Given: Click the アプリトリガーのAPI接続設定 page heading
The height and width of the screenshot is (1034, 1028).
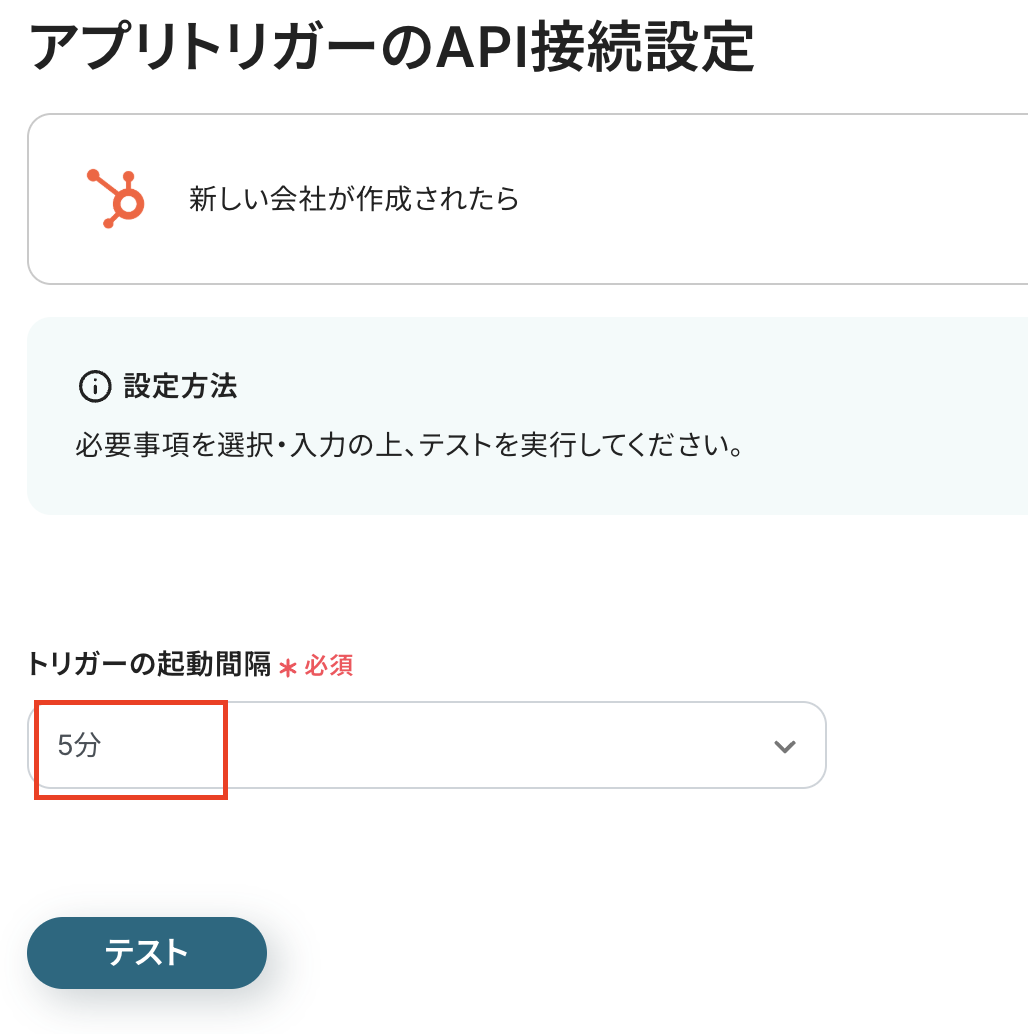Looking at the screenshot, I should 391,47.
